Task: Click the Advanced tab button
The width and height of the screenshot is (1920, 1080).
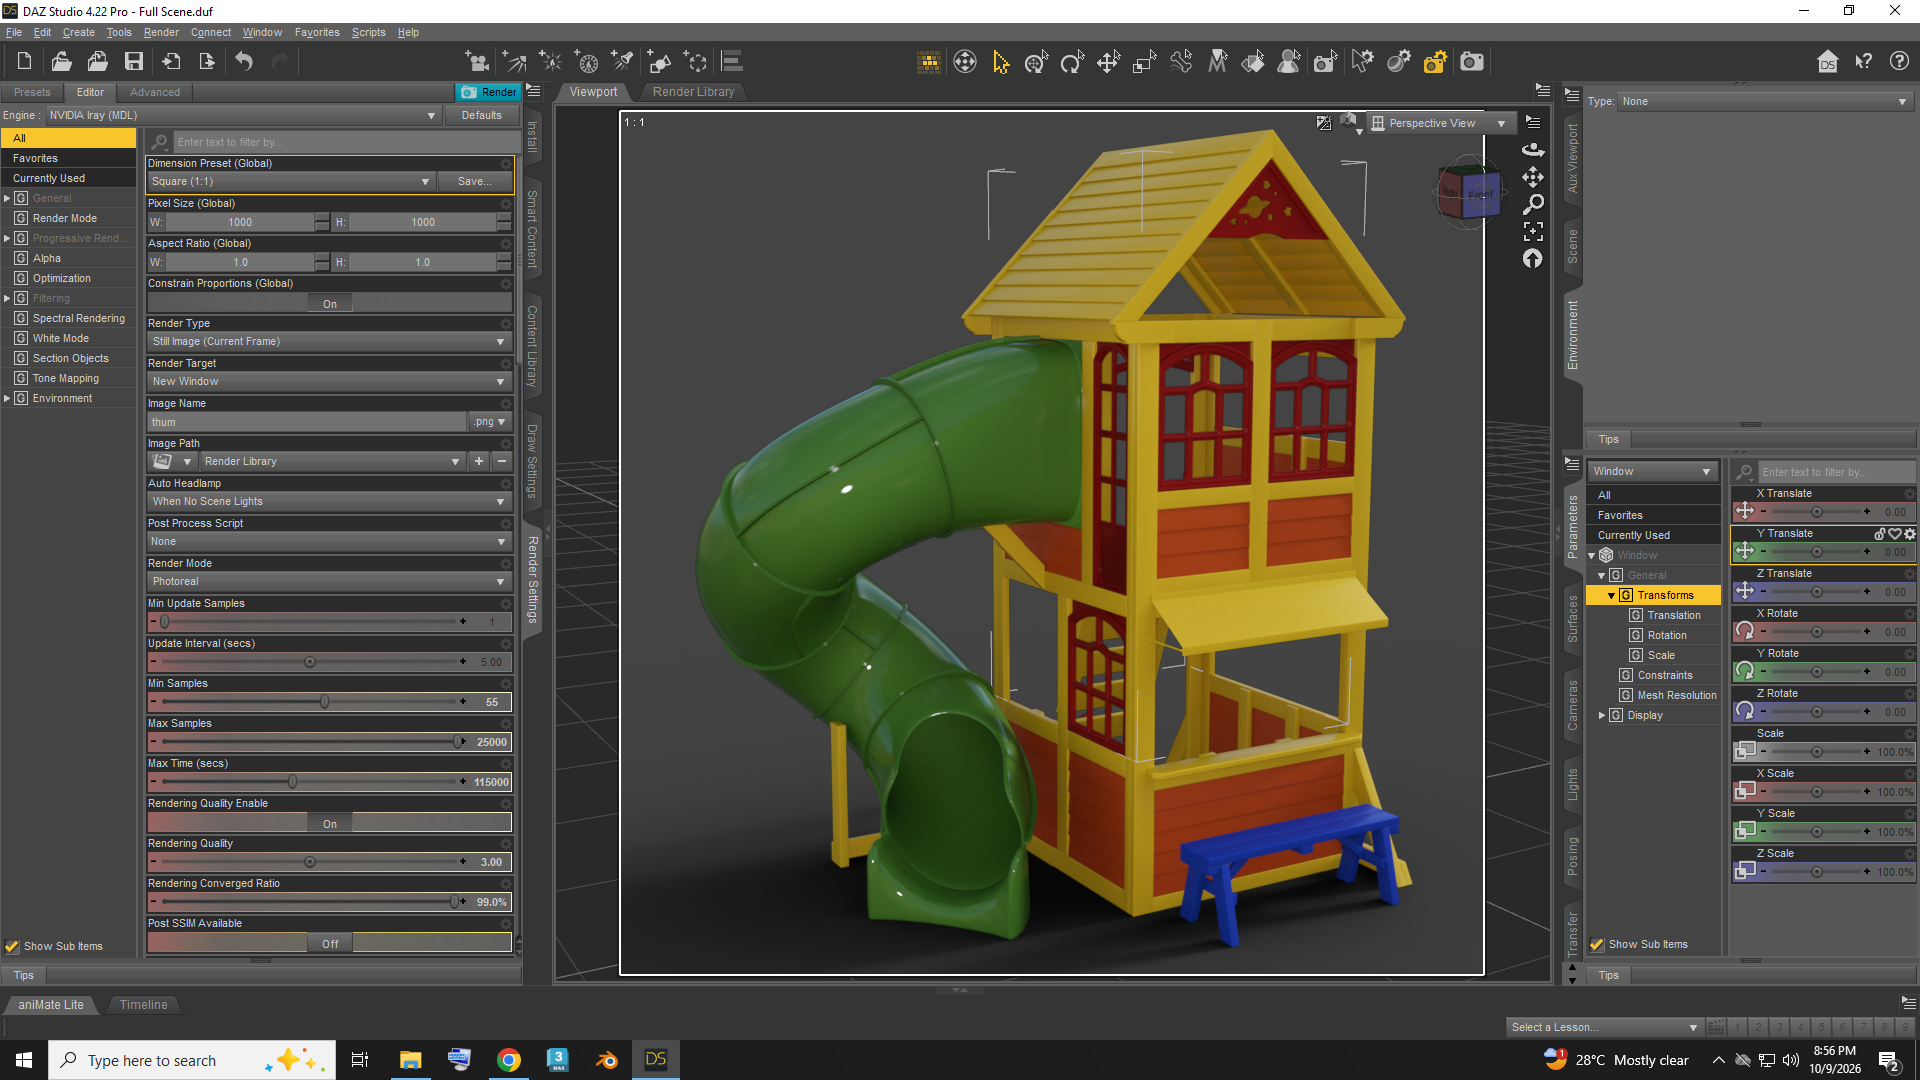Action: [x=155, y=92]
